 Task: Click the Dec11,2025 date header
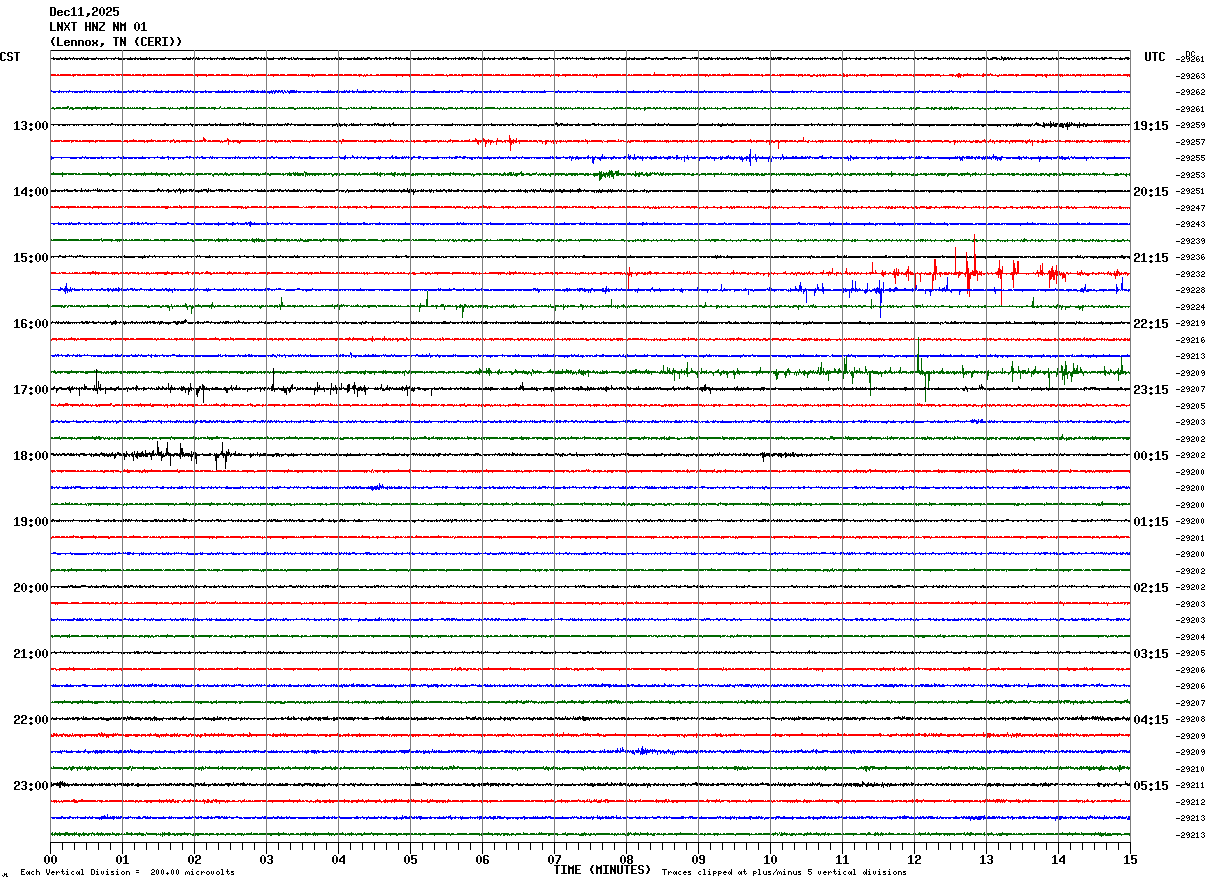pyautogui.click(x=84, y=12)
